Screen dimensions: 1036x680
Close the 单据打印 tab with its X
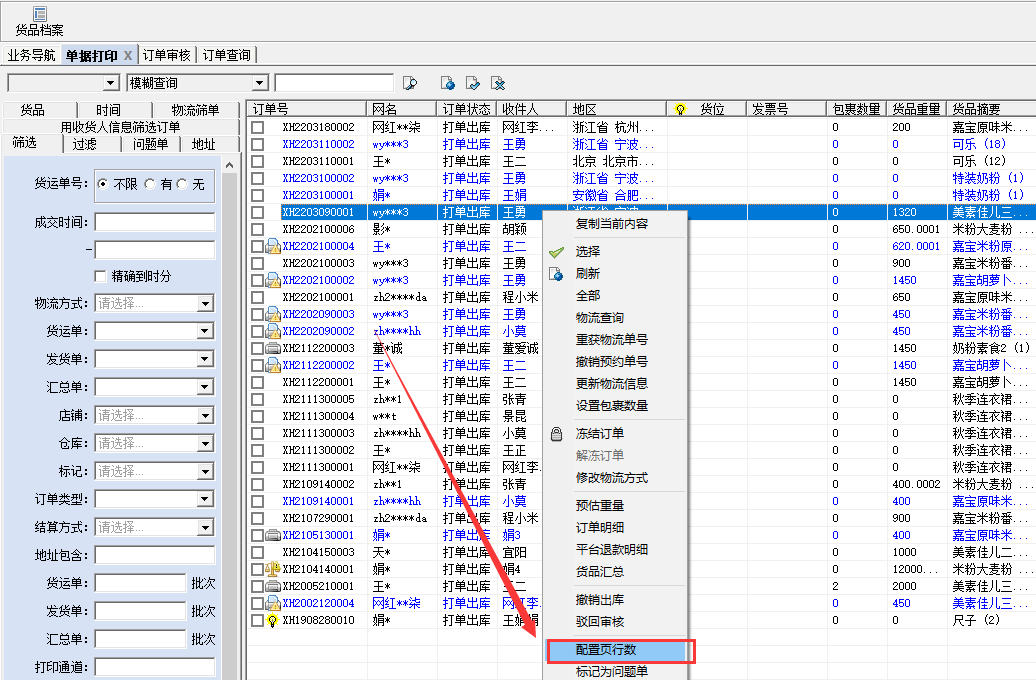click(x=128, y=56)
